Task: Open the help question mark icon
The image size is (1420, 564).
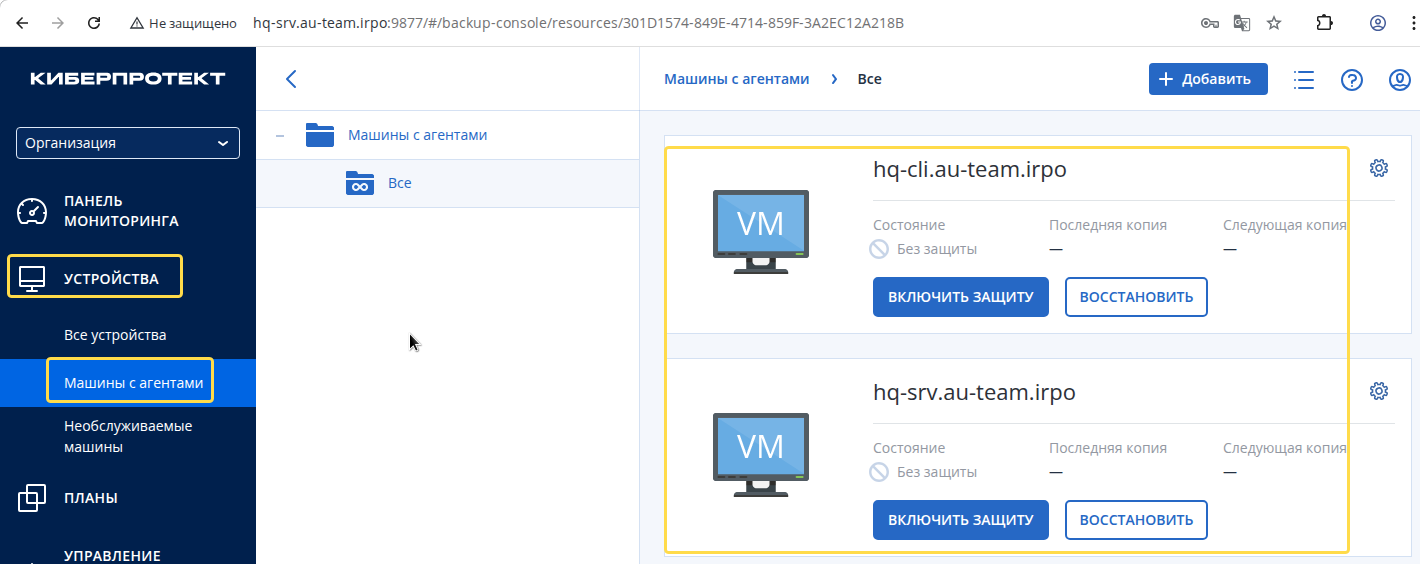Action: (x=1352, y=80)
